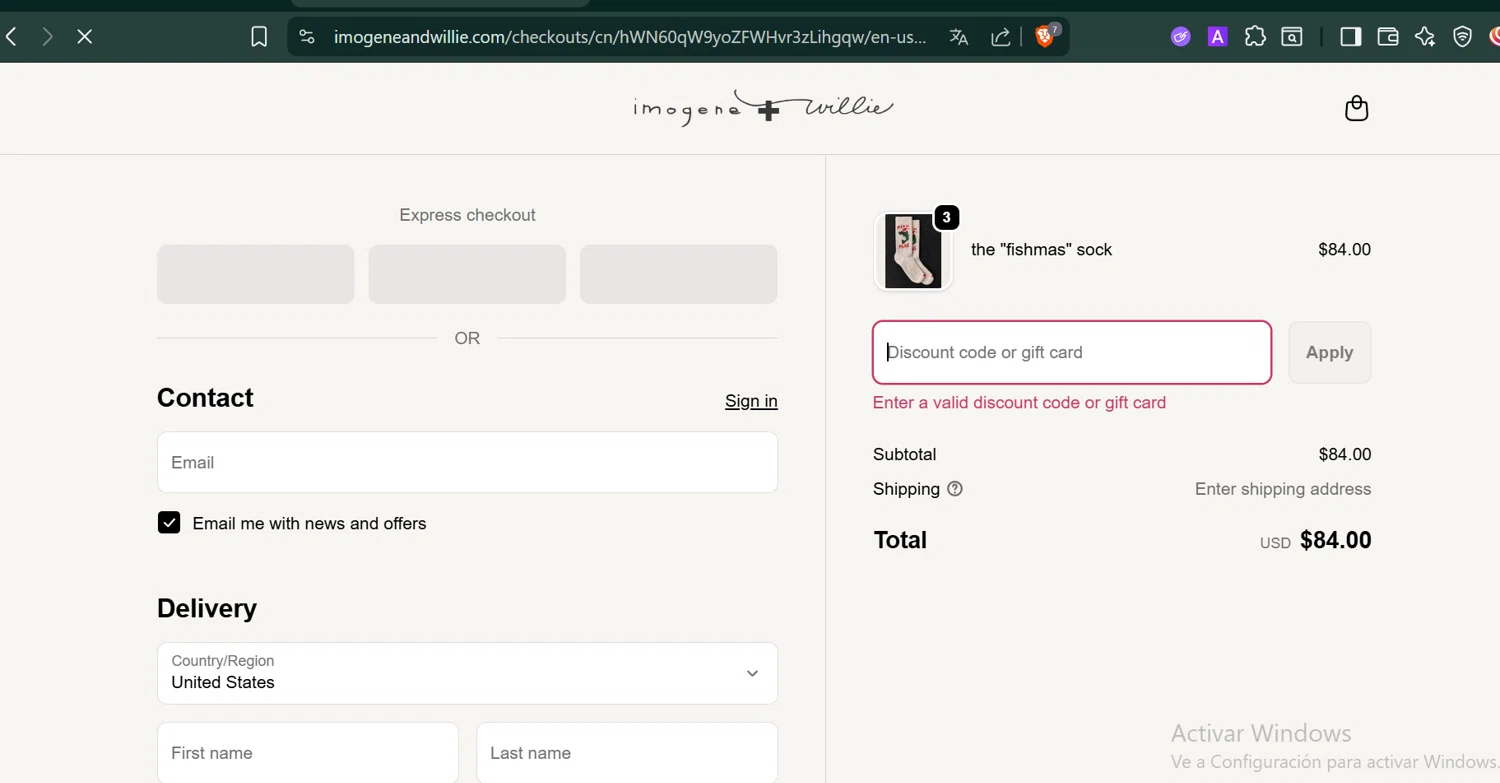
Task: Stop page loading with the X button
Action: tap(85, 37)
